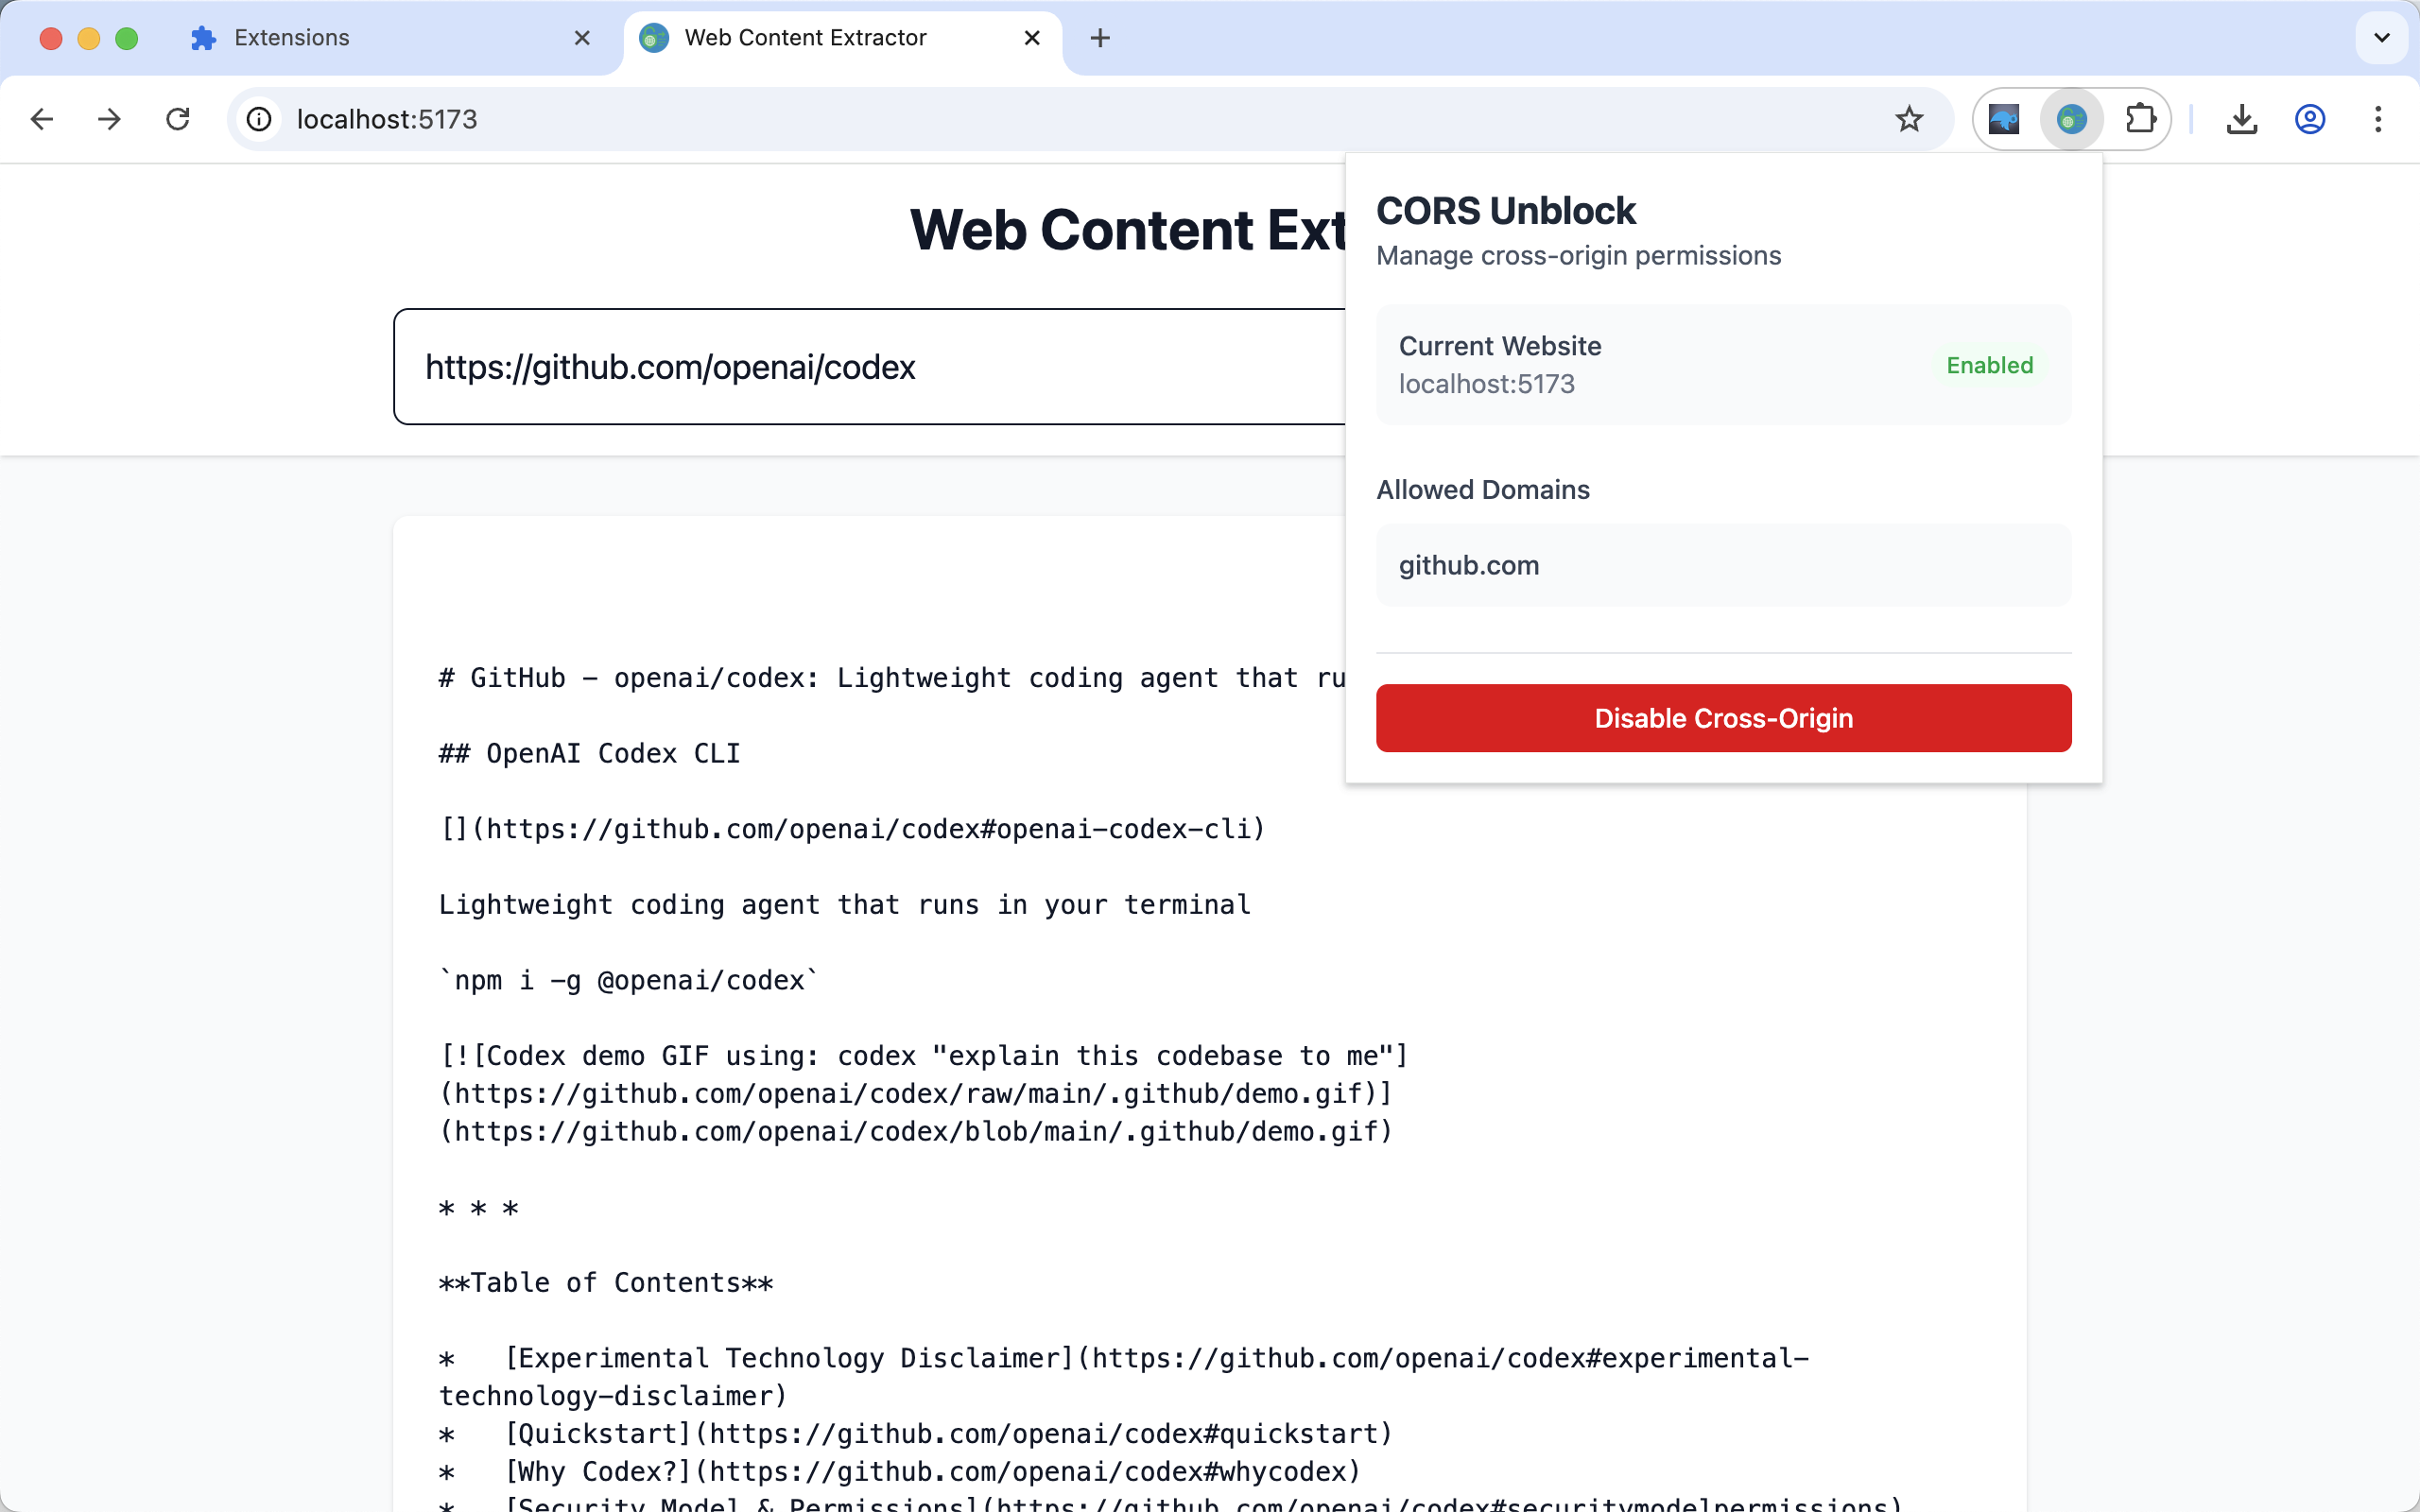The image size is (2420, 1512).
Task: Click localhost:5173 under Current Website
Action: click(x=1486, y=384)
